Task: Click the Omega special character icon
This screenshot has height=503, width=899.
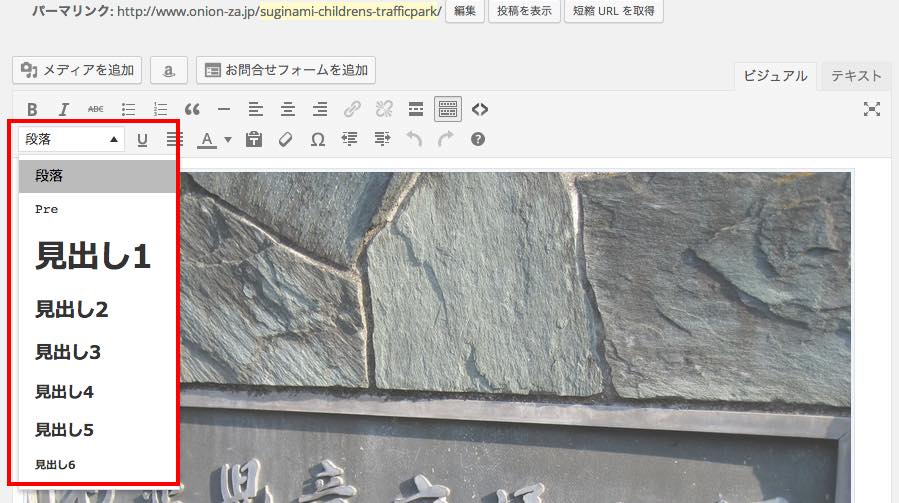Action: (318, 139)
